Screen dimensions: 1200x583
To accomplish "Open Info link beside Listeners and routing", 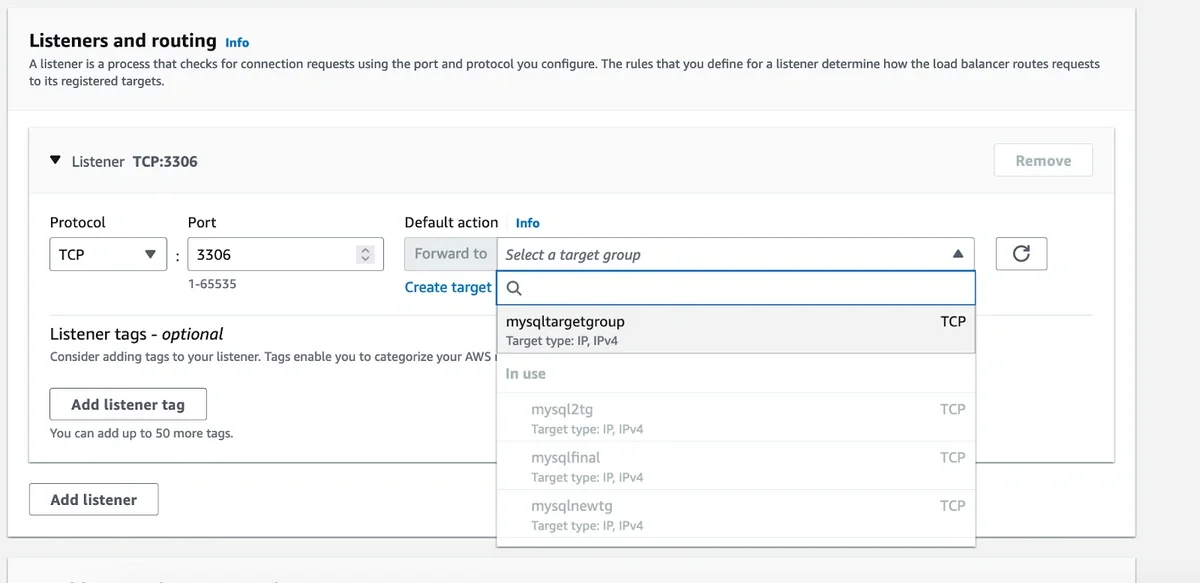I will point(237,43).
